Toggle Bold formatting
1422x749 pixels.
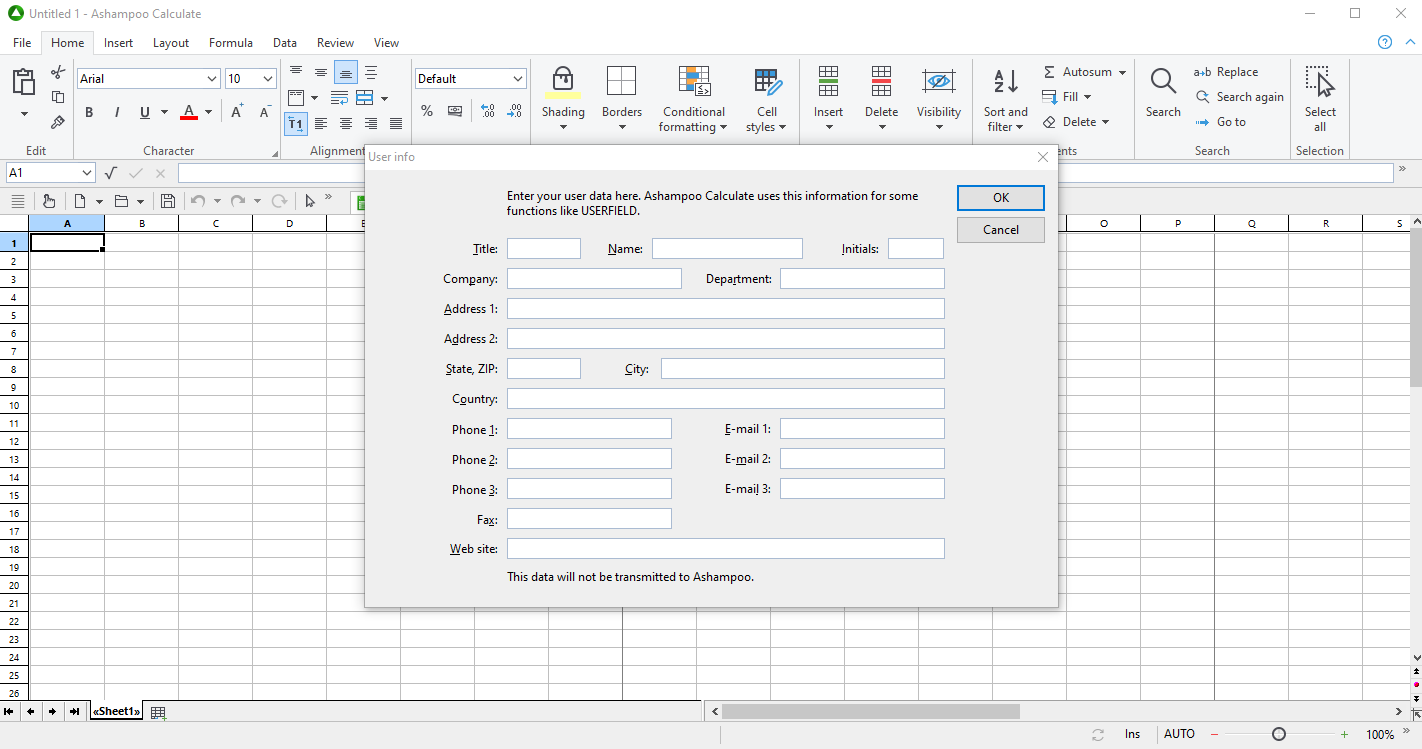pyautogui.click(x=89, y=112)
